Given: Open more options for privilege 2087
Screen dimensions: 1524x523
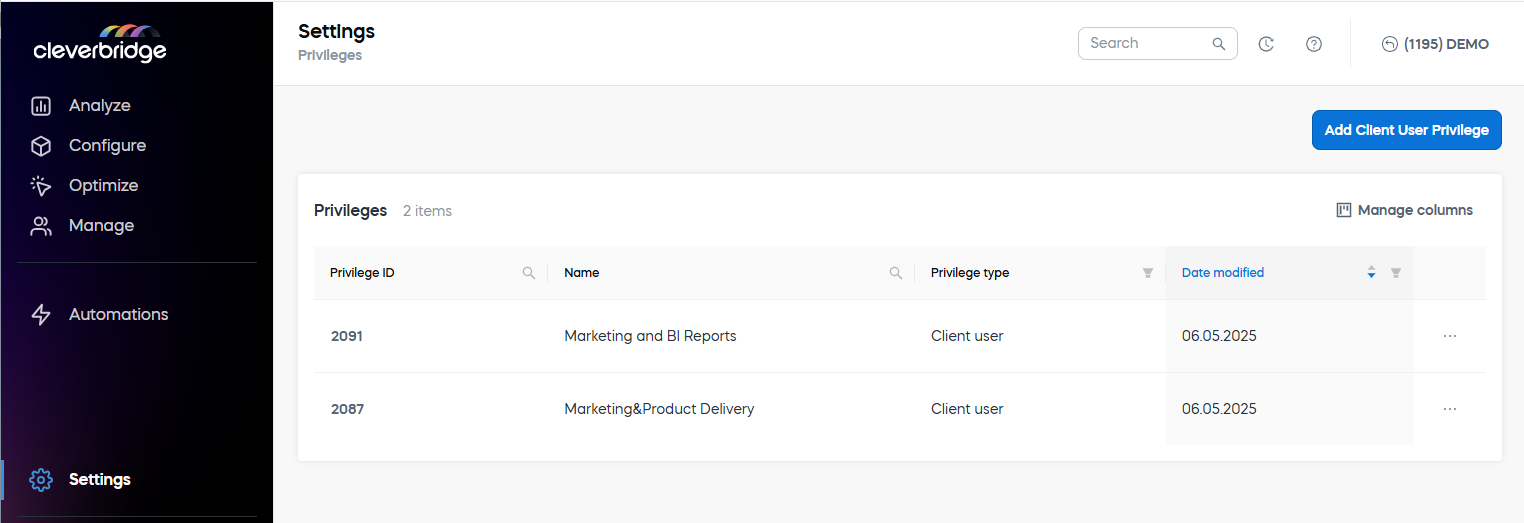Looking at the screenshot, I should click(1450, 409).
